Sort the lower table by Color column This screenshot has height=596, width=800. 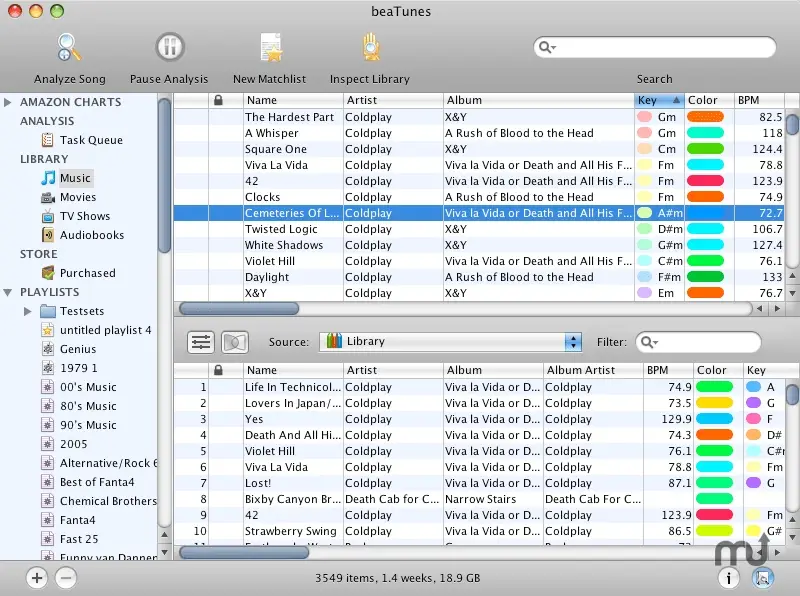pos(719,370)
